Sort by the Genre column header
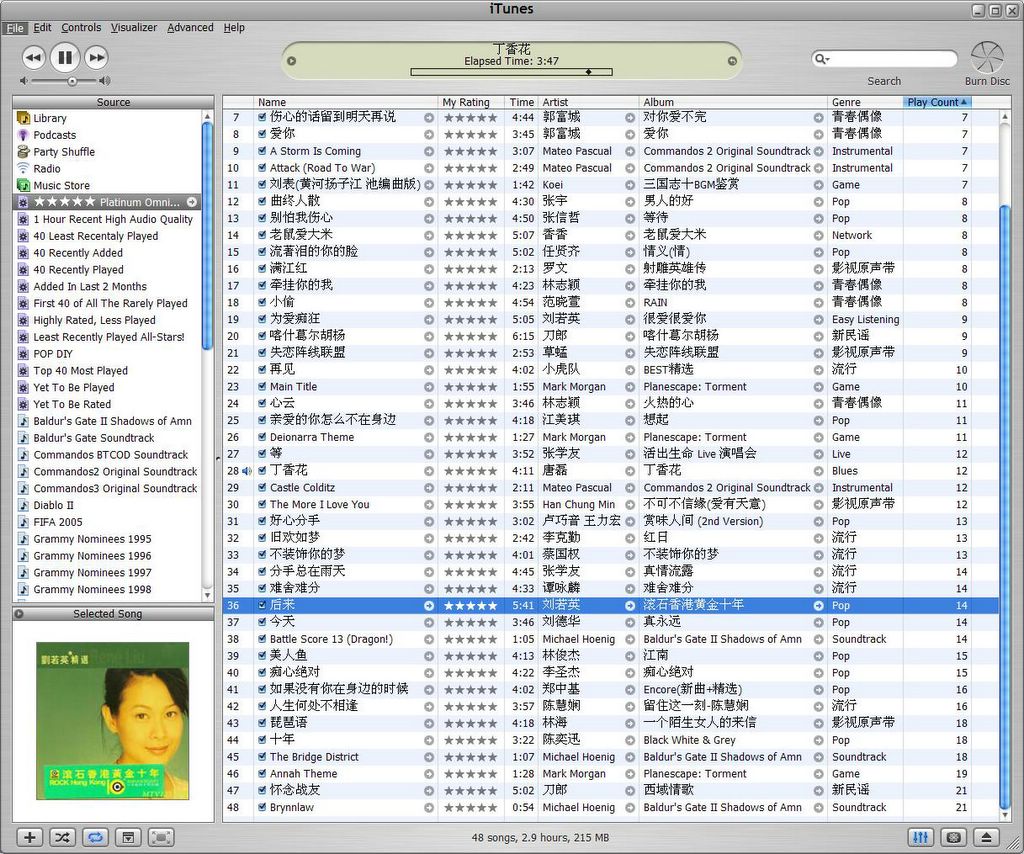 (x=865, y=102)
